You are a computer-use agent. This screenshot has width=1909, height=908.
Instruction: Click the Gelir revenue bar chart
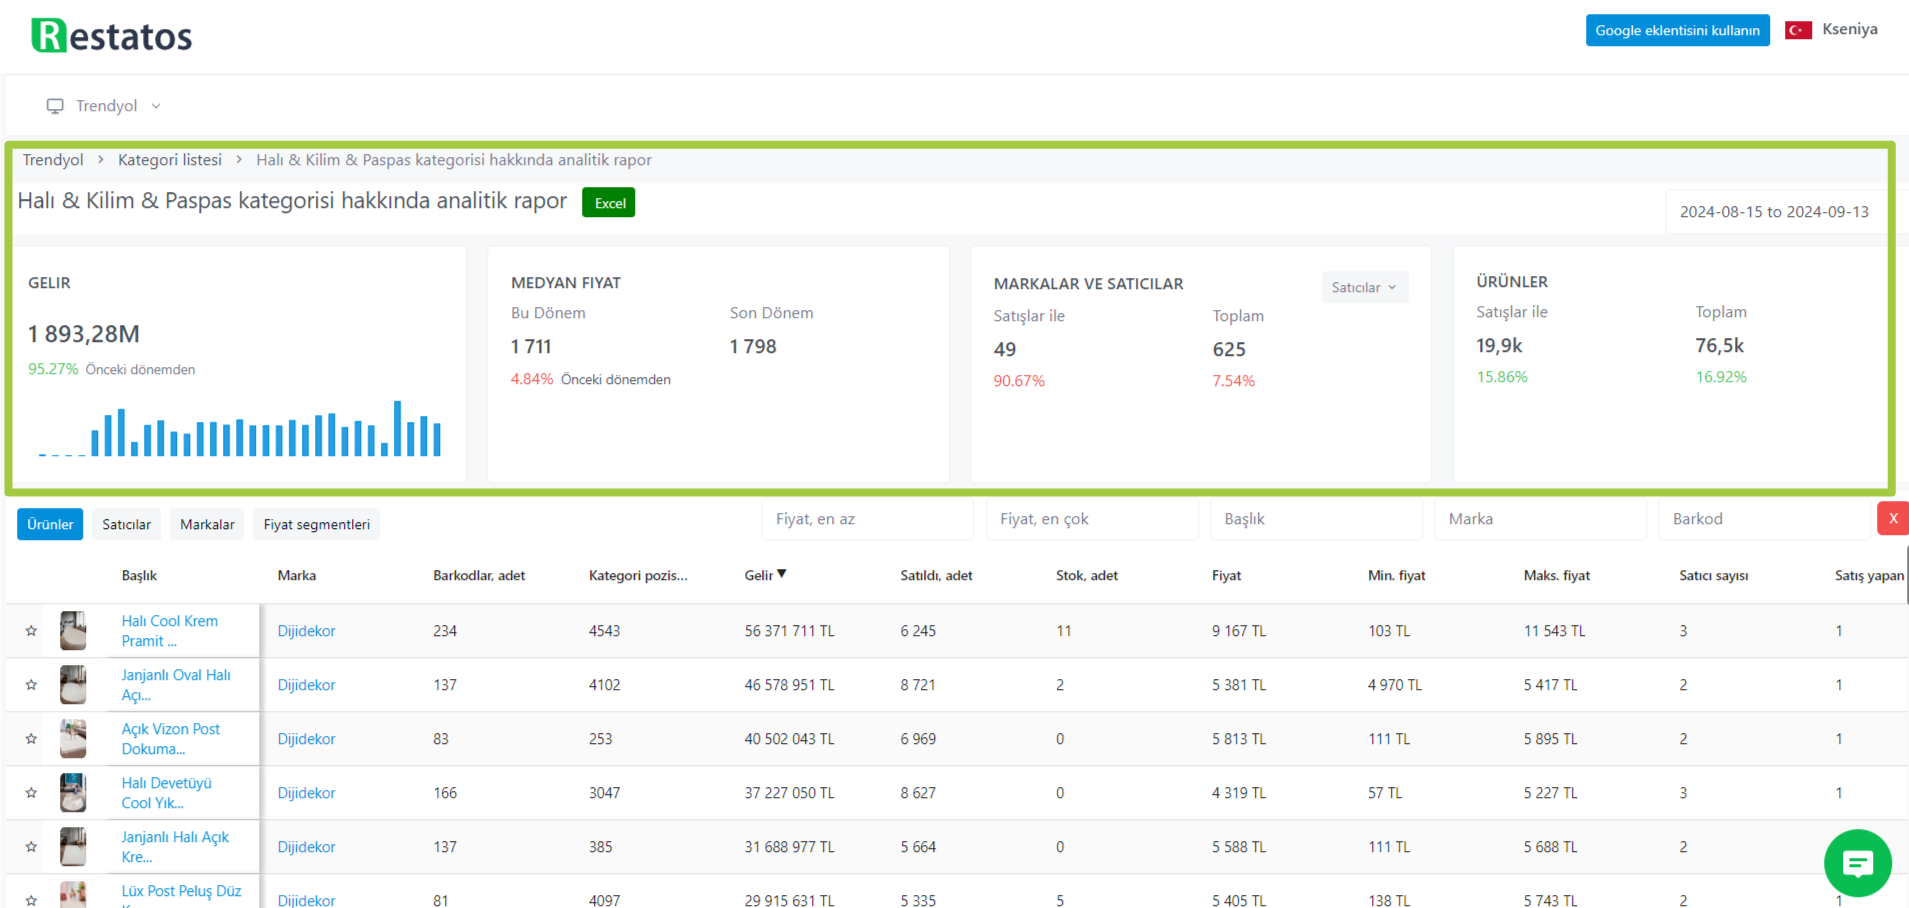pos(240,428)
